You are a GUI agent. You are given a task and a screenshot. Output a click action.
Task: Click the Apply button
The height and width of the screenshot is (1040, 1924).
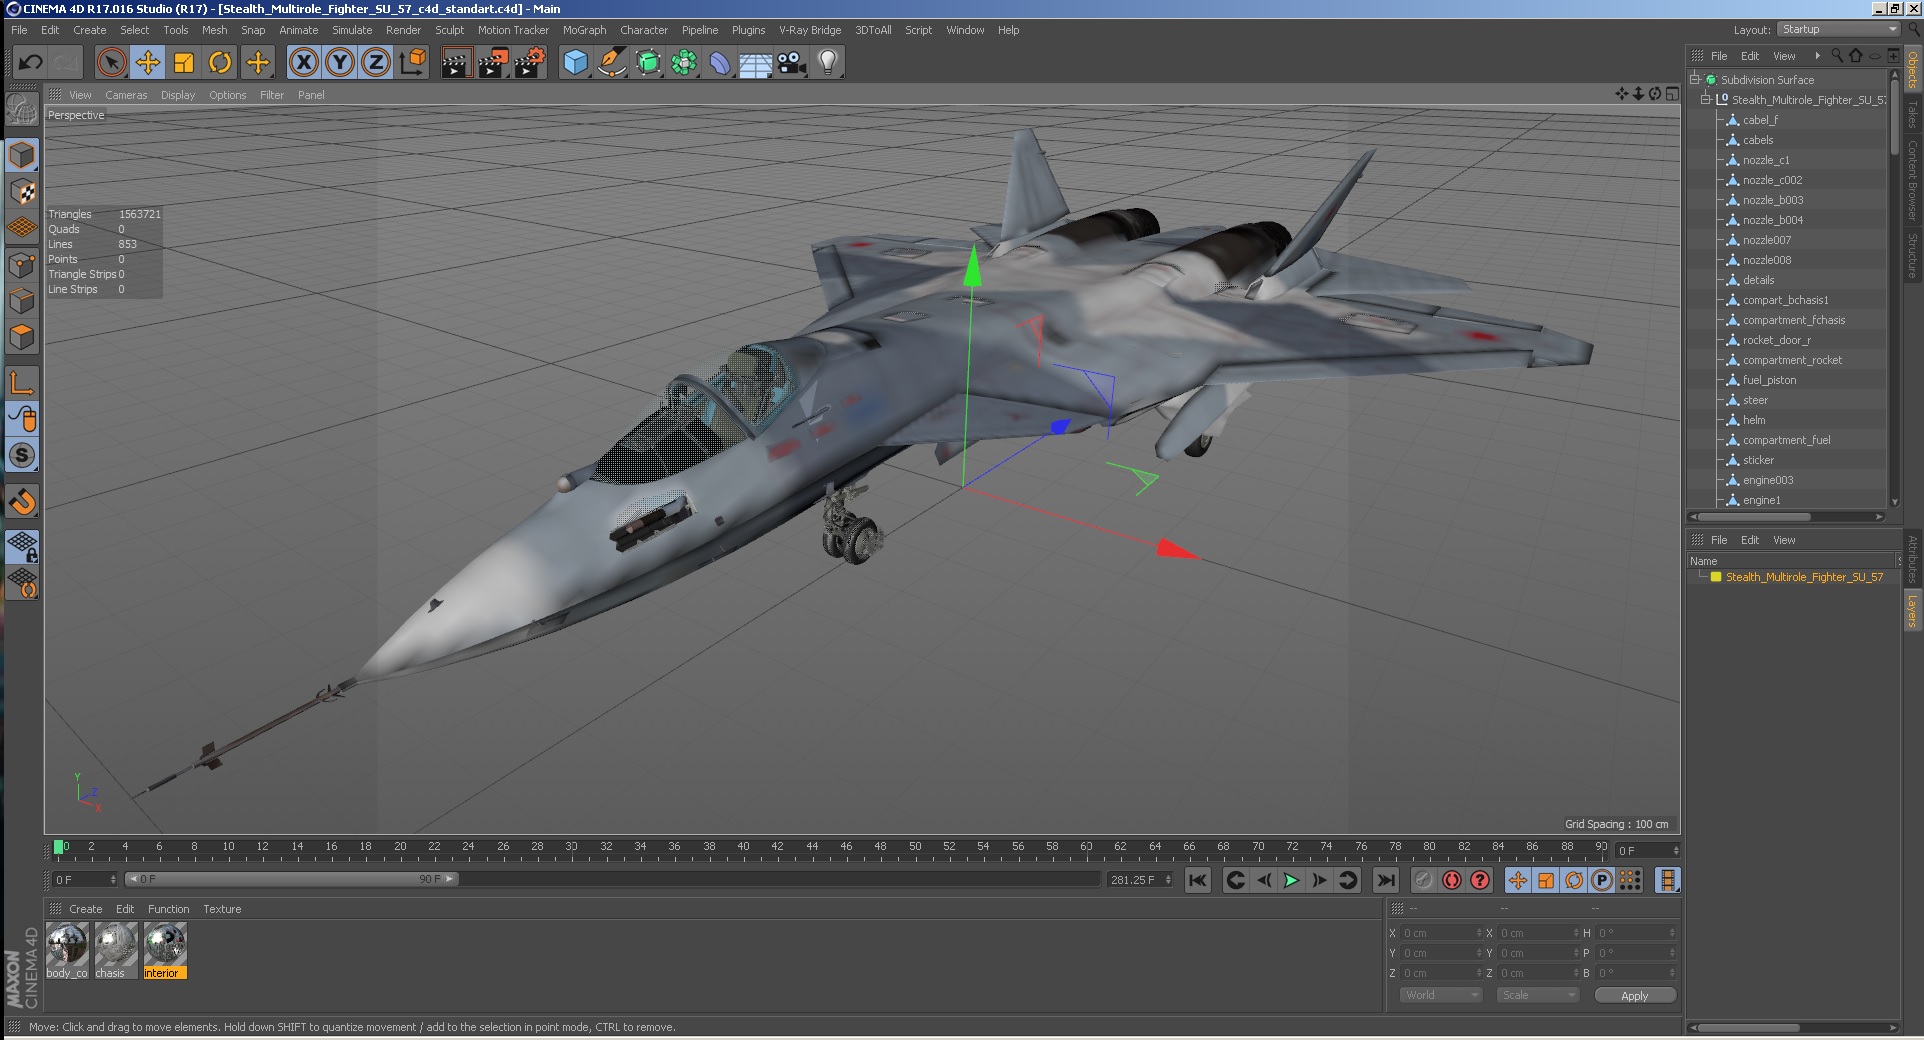1634,995
